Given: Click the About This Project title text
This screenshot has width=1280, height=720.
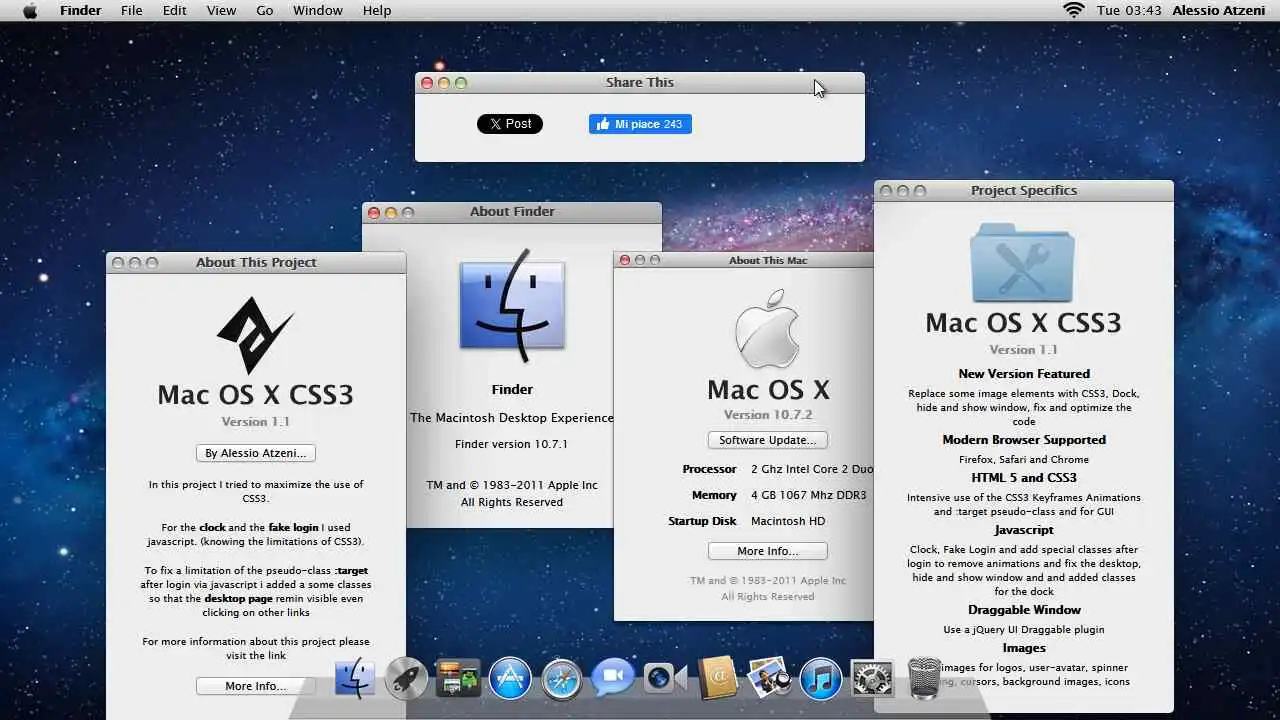Looking at the screenshot, I should tap(256, 262).
